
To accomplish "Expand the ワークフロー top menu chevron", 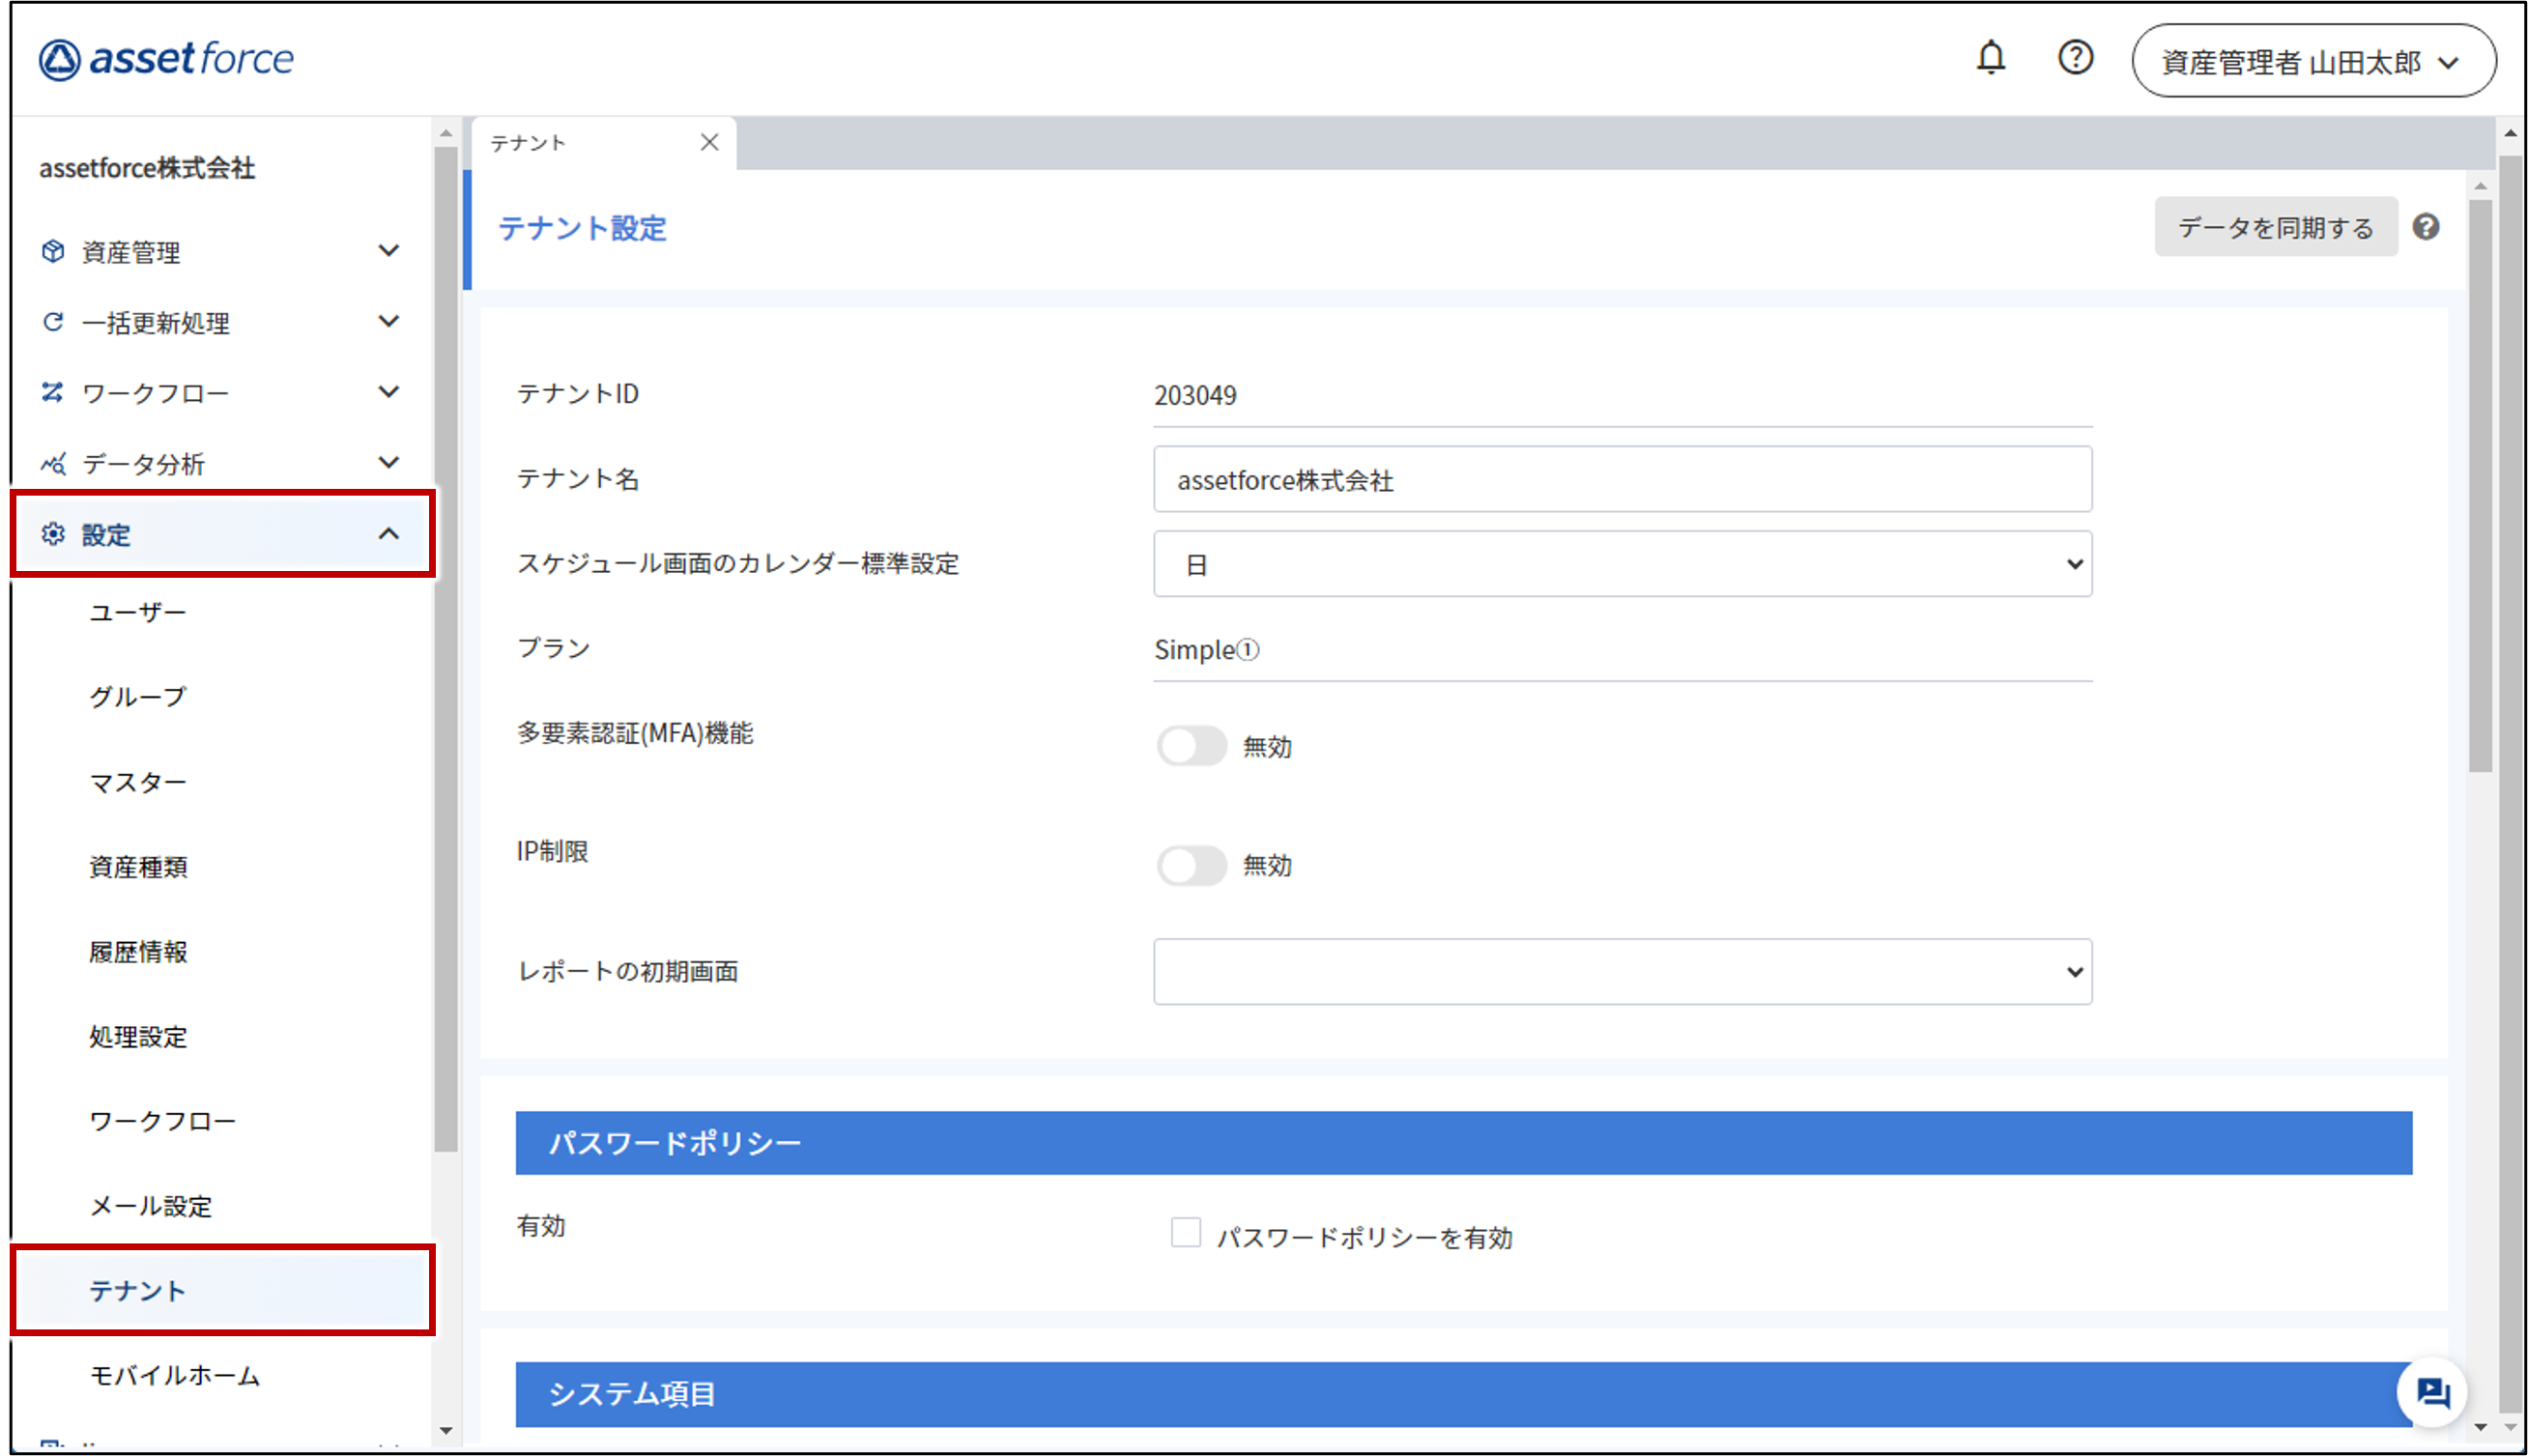I will coord(389,392).
